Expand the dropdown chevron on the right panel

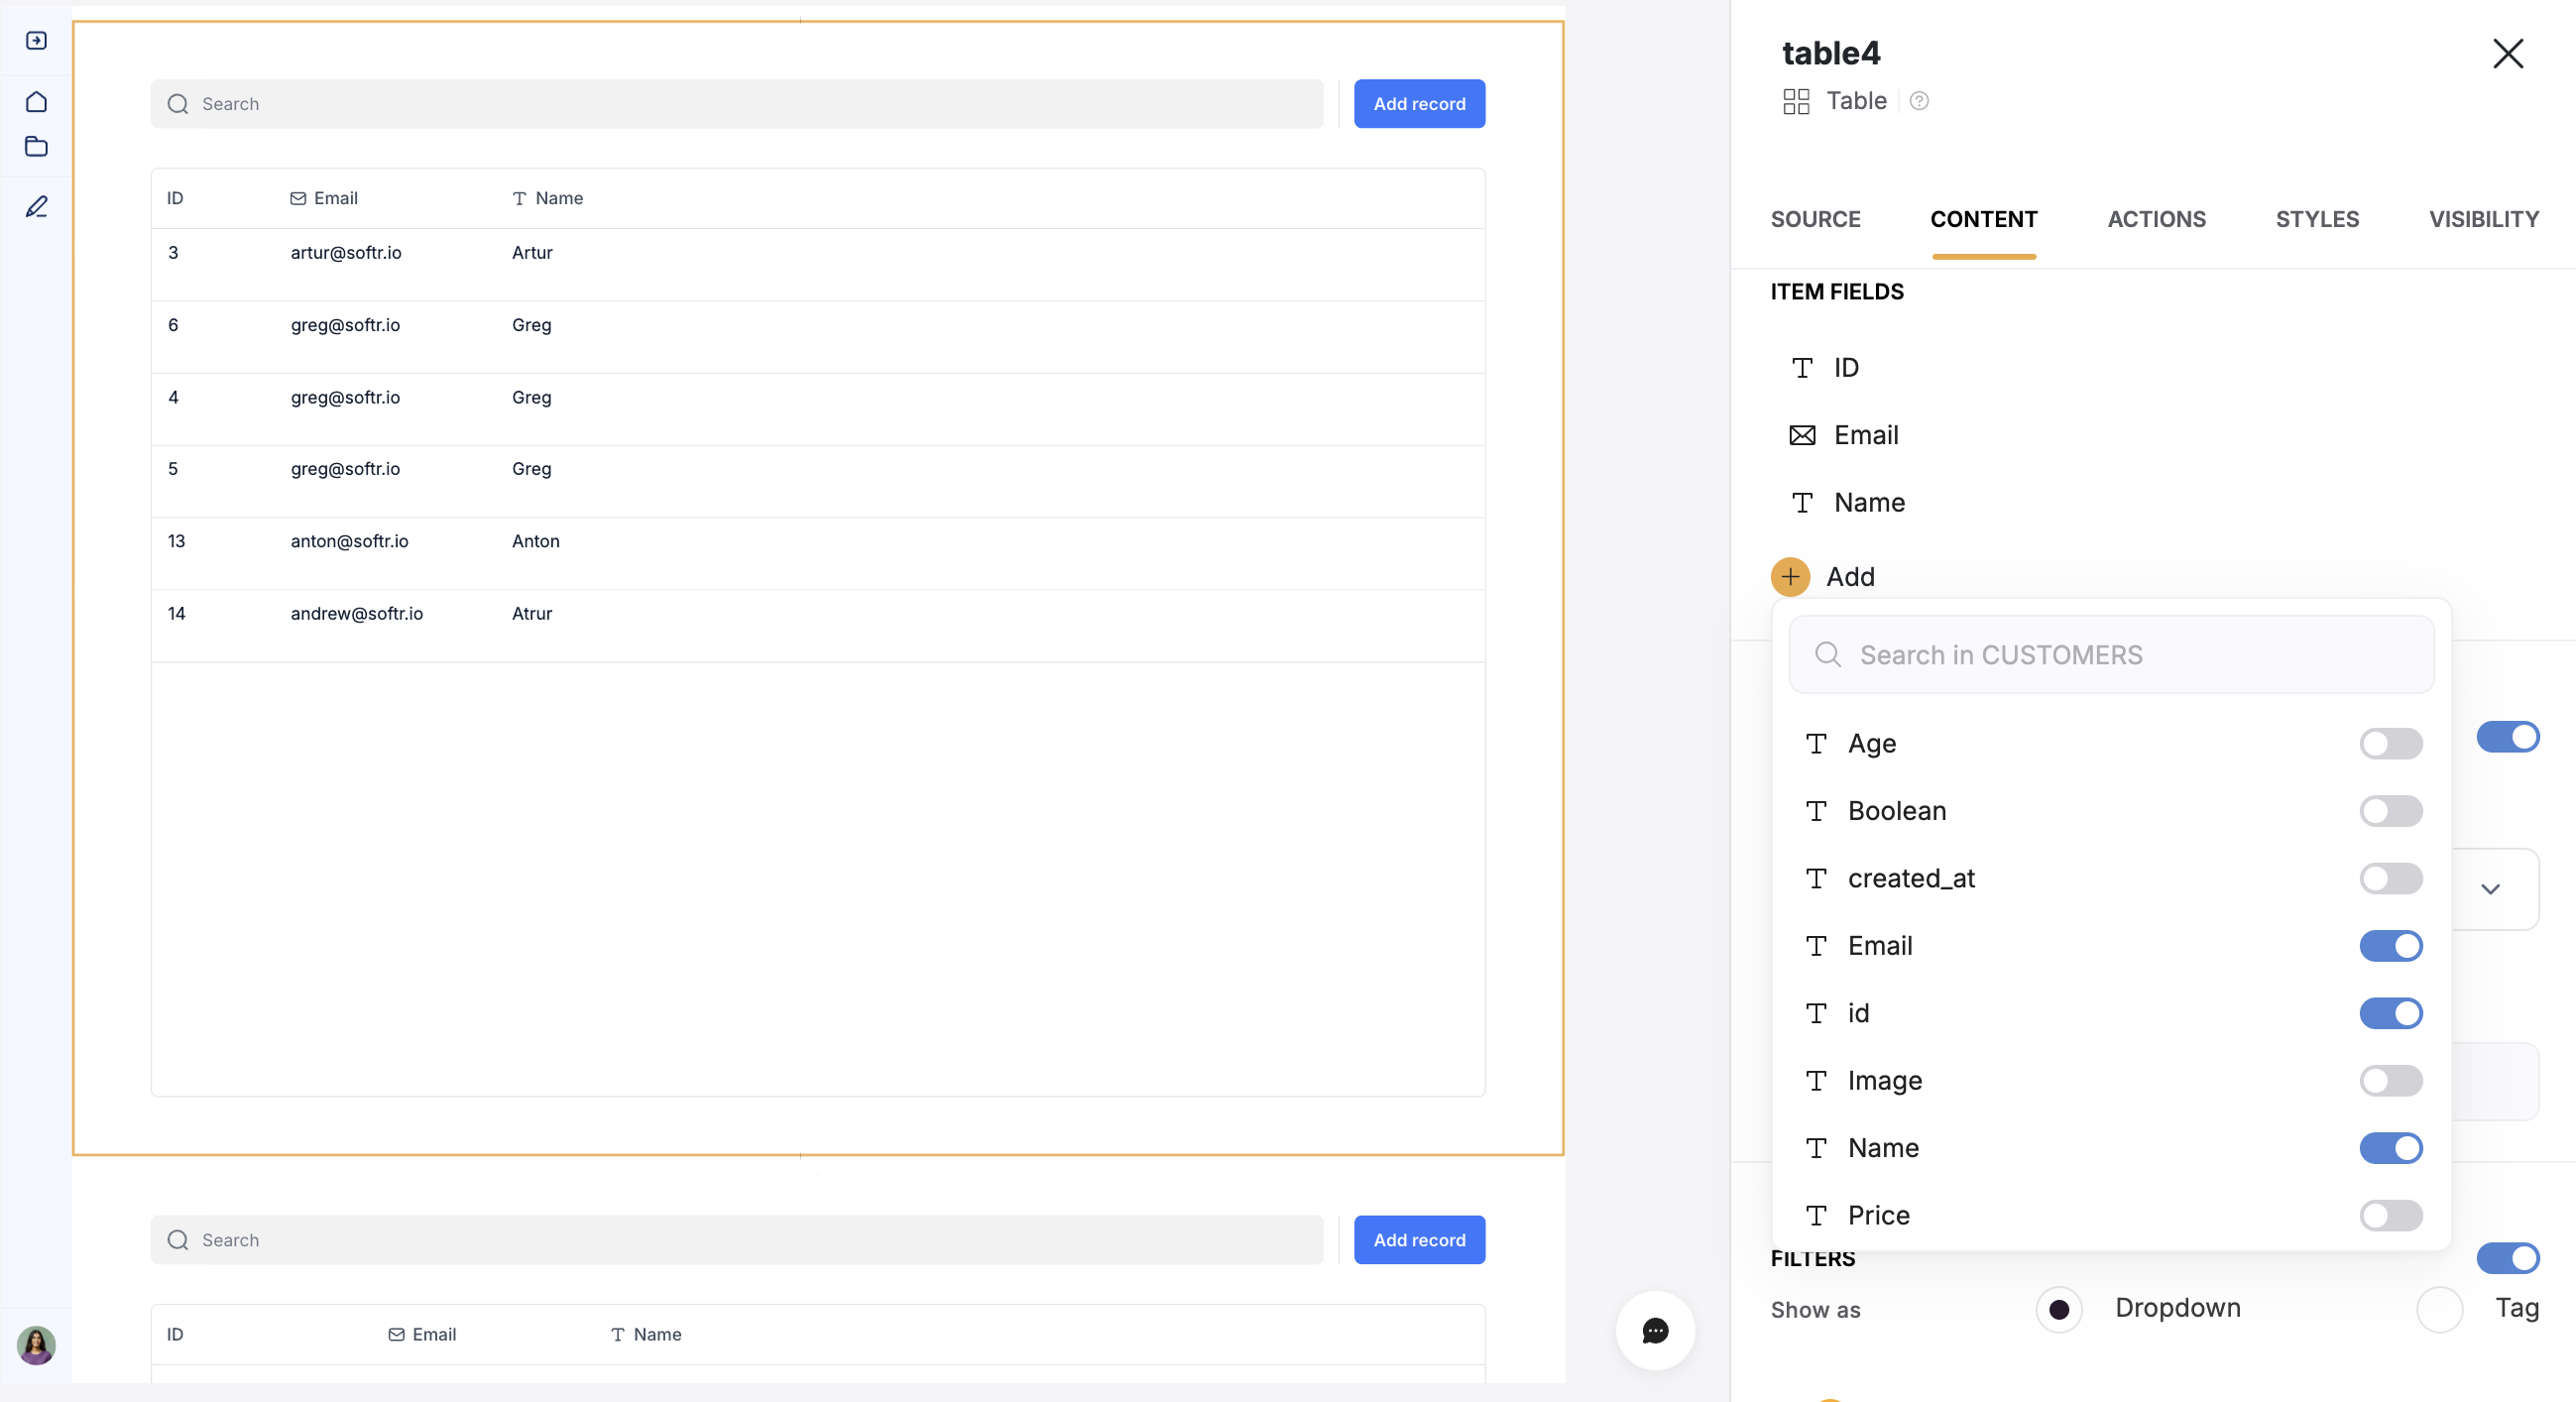(x=2490, y=889)
